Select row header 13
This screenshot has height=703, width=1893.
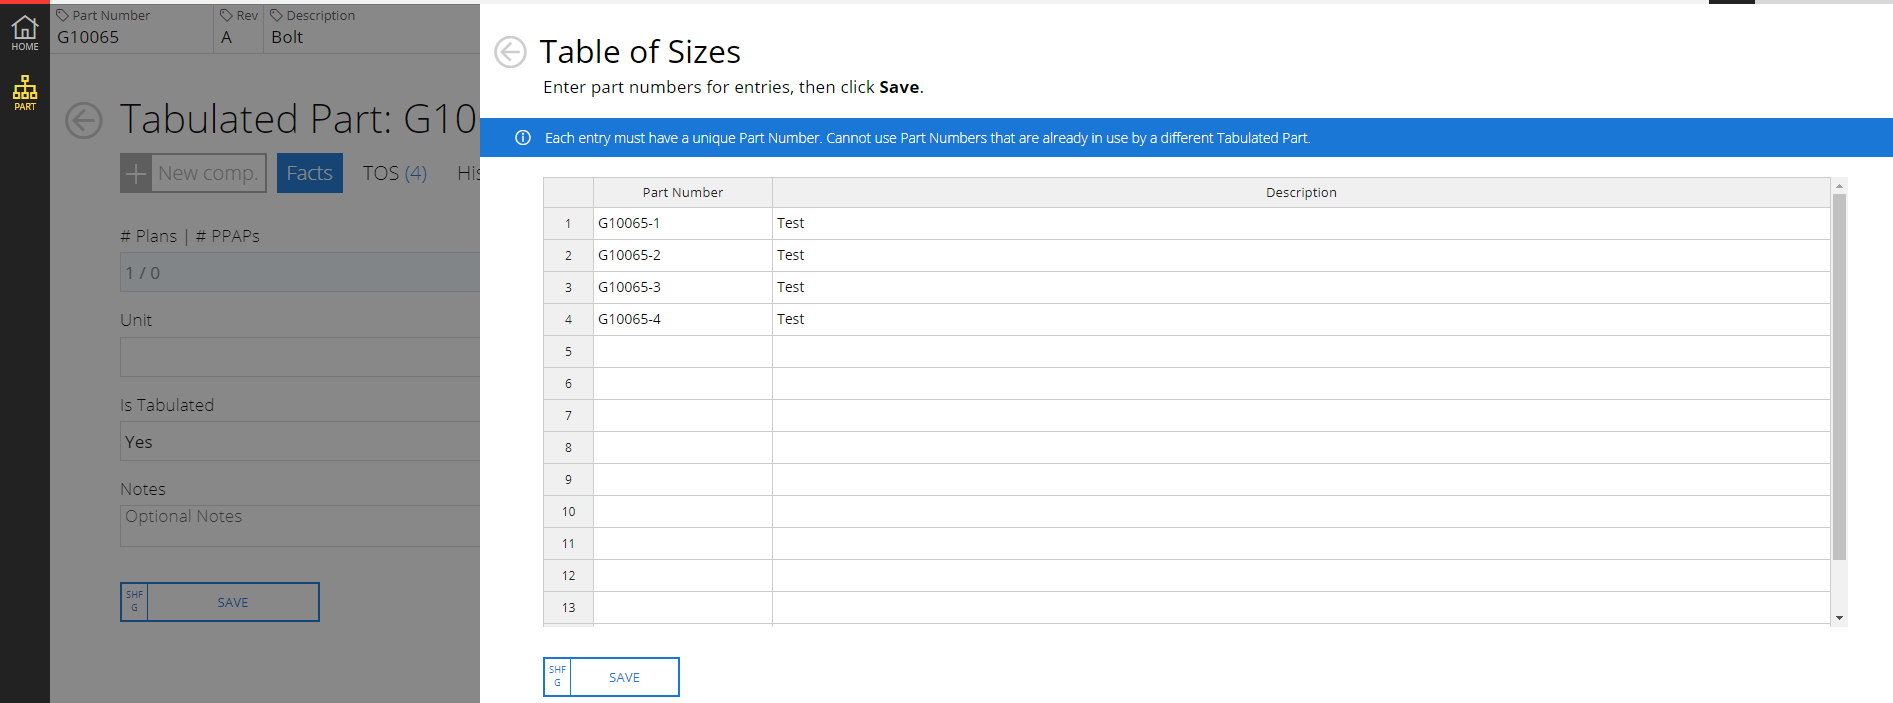click(x=568, y=607)
